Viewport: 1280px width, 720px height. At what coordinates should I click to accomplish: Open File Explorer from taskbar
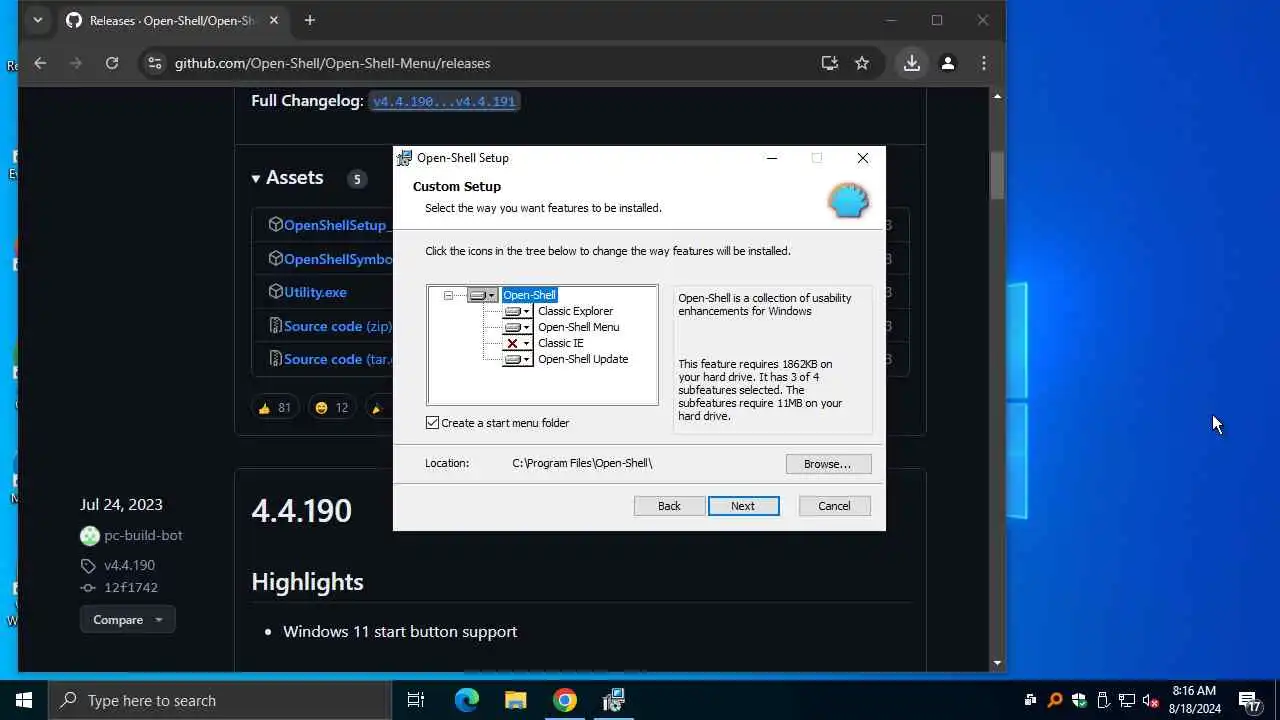(x=515, y=700)
